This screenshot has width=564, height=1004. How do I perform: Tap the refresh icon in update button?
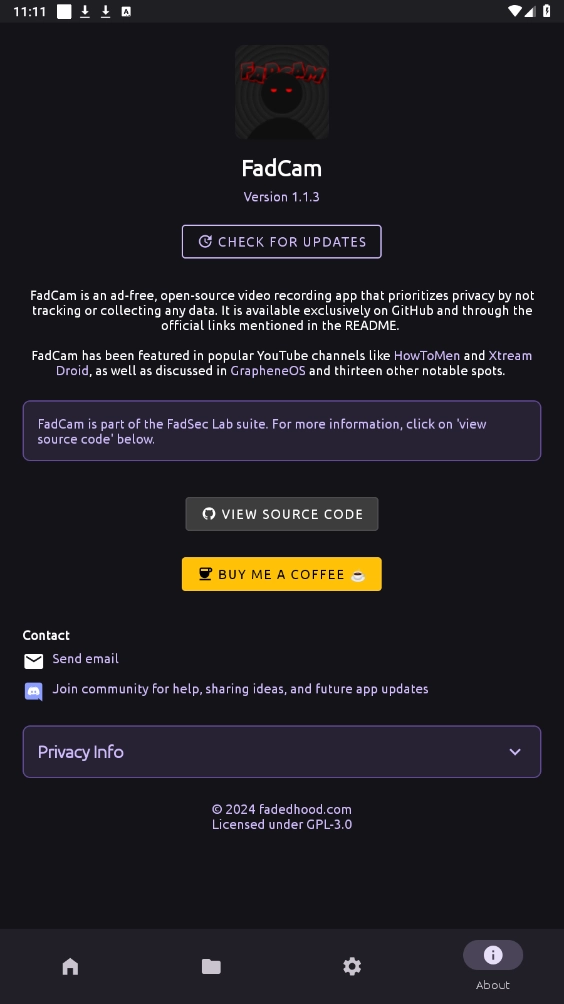205,241
